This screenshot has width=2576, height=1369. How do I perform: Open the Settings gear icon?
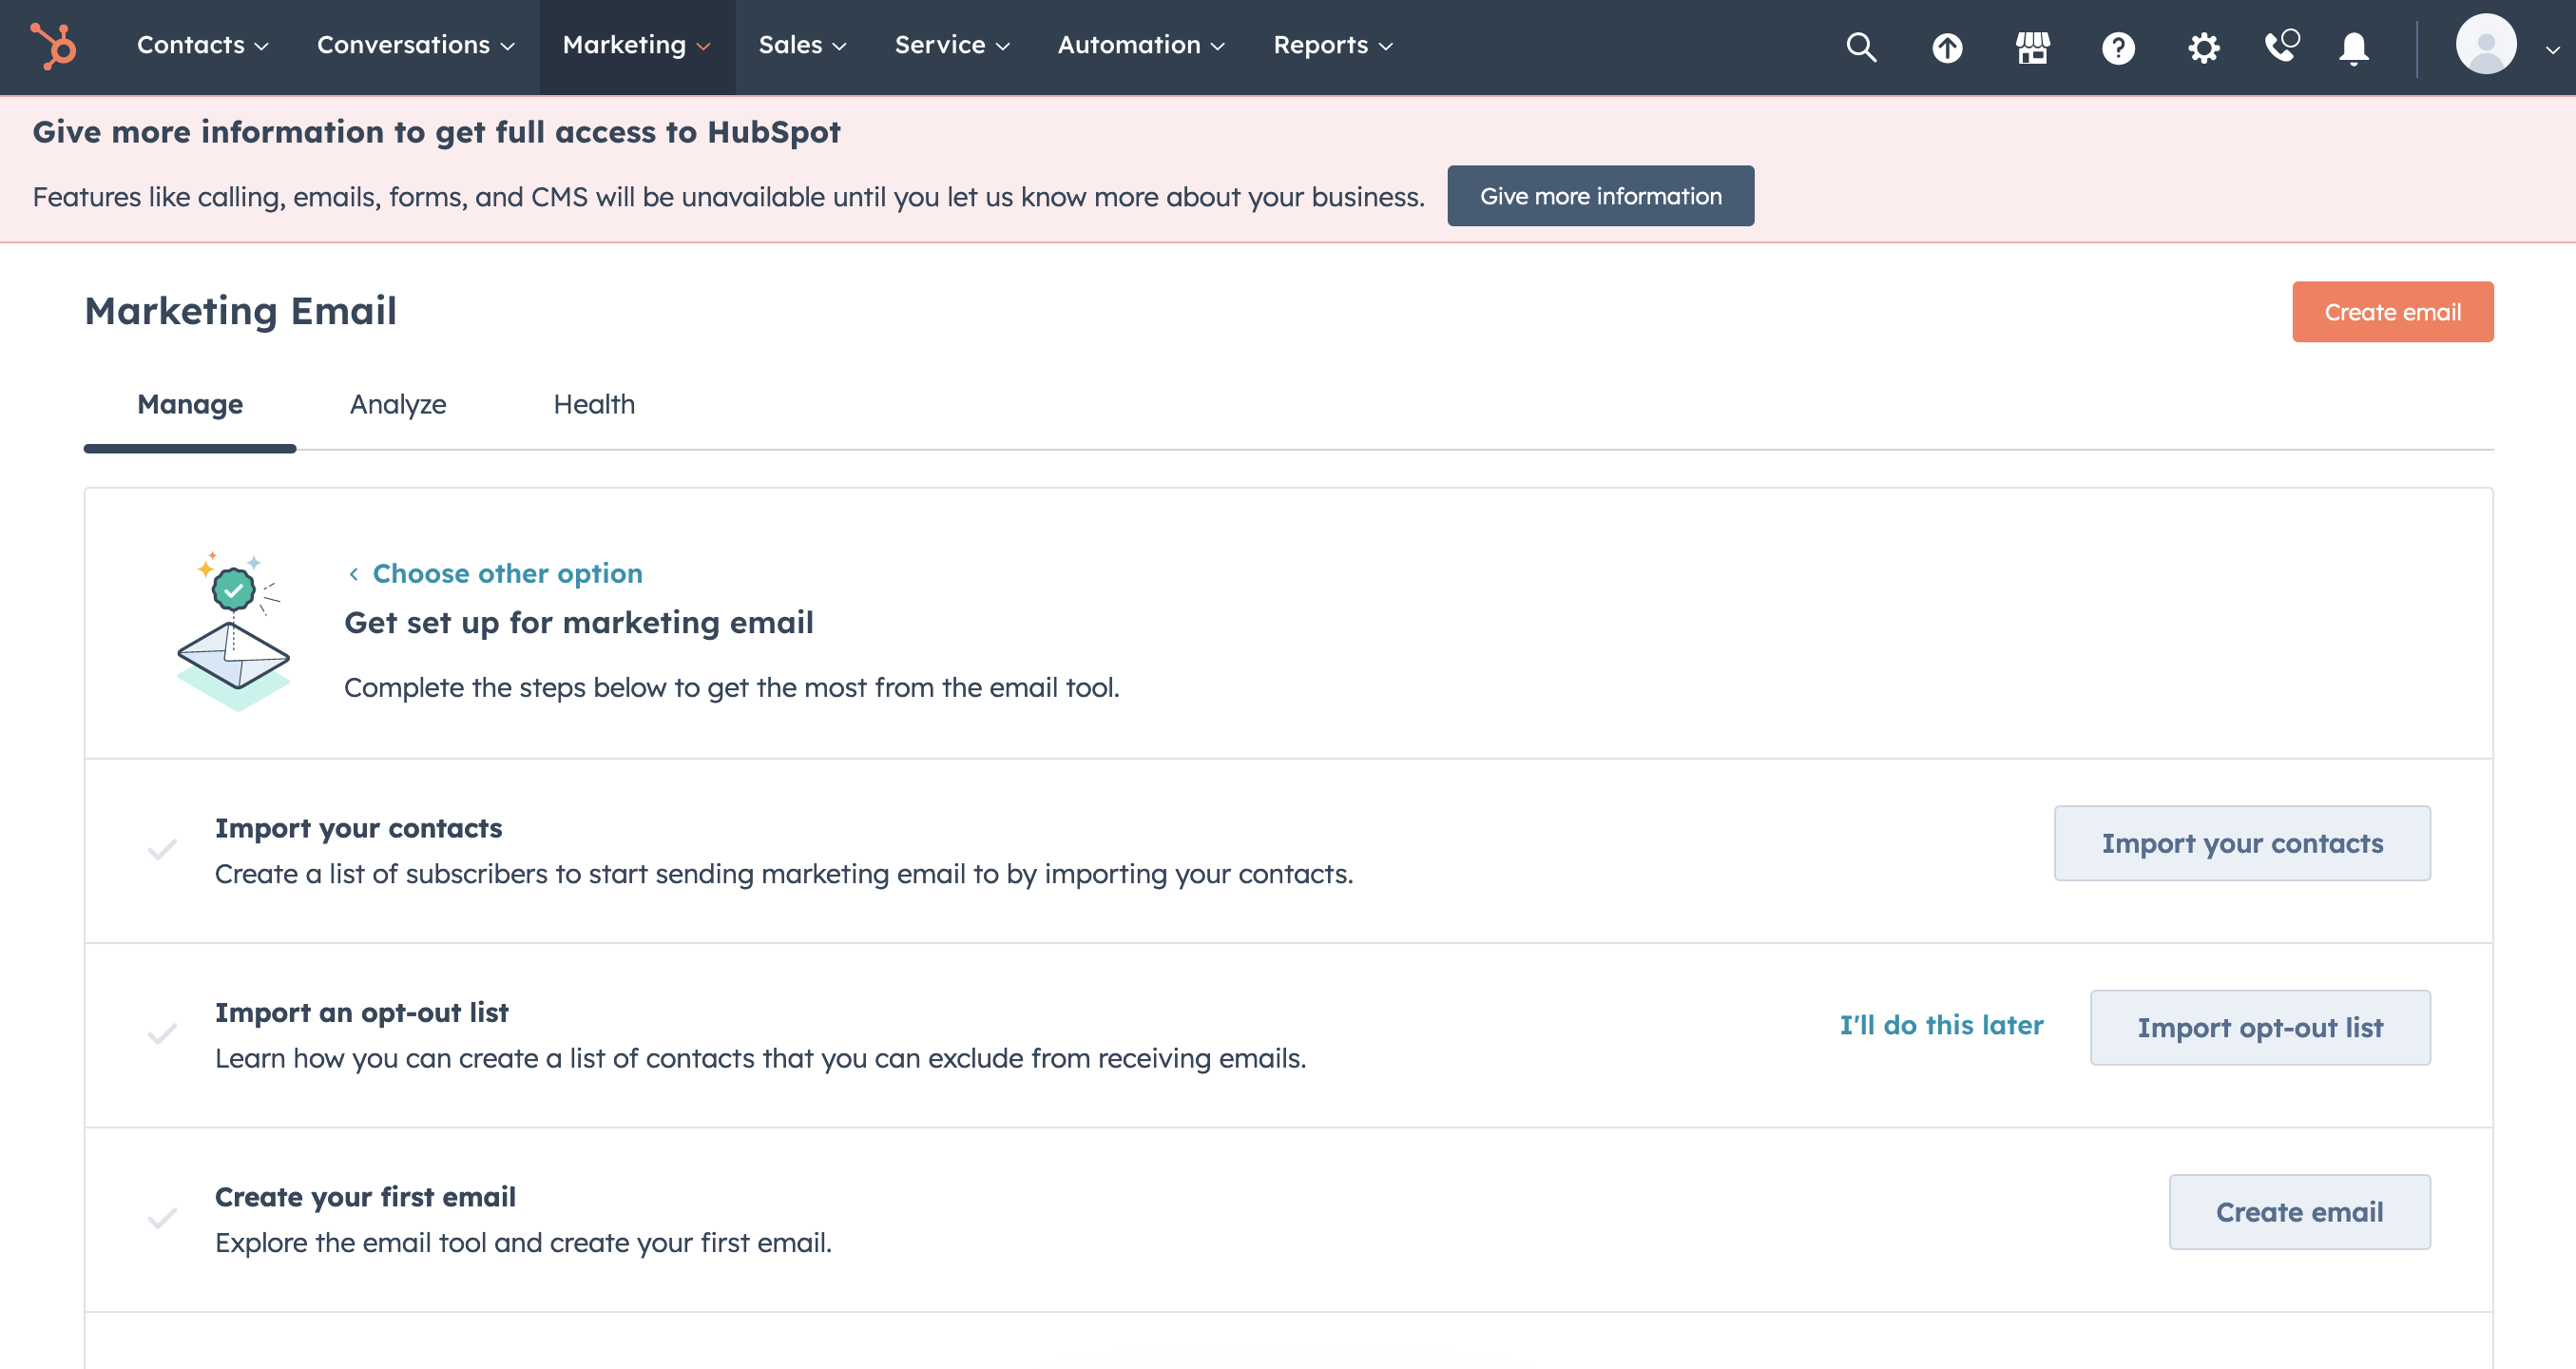click(x=2203, y=47)
